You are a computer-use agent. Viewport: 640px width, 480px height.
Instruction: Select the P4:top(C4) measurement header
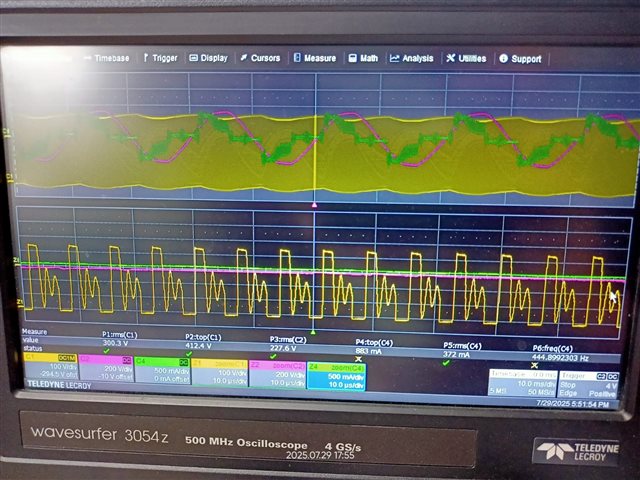tap(374, 342)
